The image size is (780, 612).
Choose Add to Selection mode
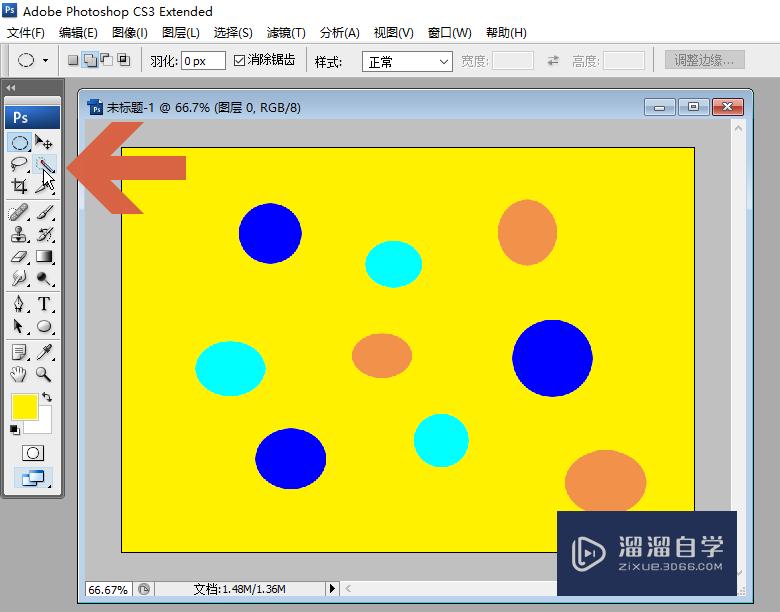tap(90, 60)
